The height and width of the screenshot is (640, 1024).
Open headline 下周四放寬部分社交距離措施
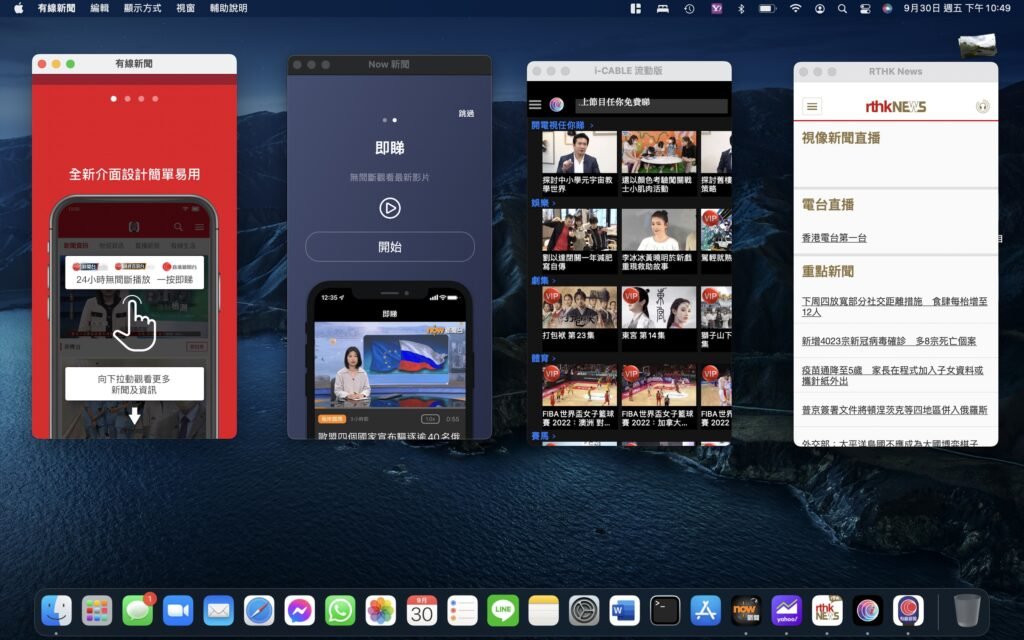(x=894, y=306)
